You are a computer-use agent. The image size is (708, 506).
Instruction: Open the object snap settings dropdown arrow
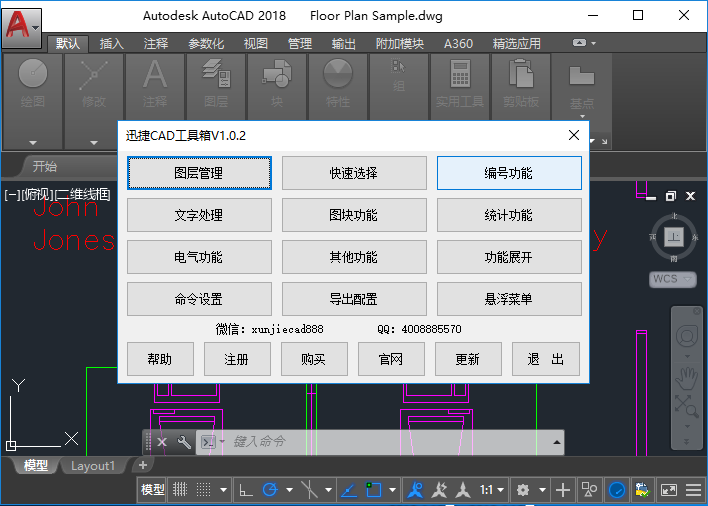[392, 490]
